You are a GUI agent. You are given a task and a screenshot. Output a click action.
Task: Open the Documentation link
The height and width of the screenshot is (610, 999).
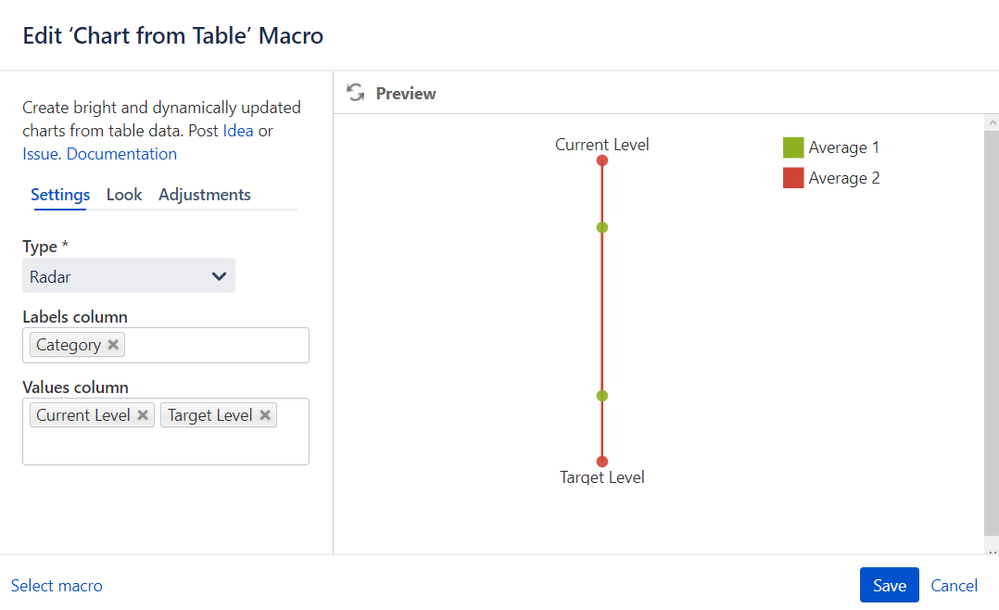pyautogui.click(x=121, y=154)
